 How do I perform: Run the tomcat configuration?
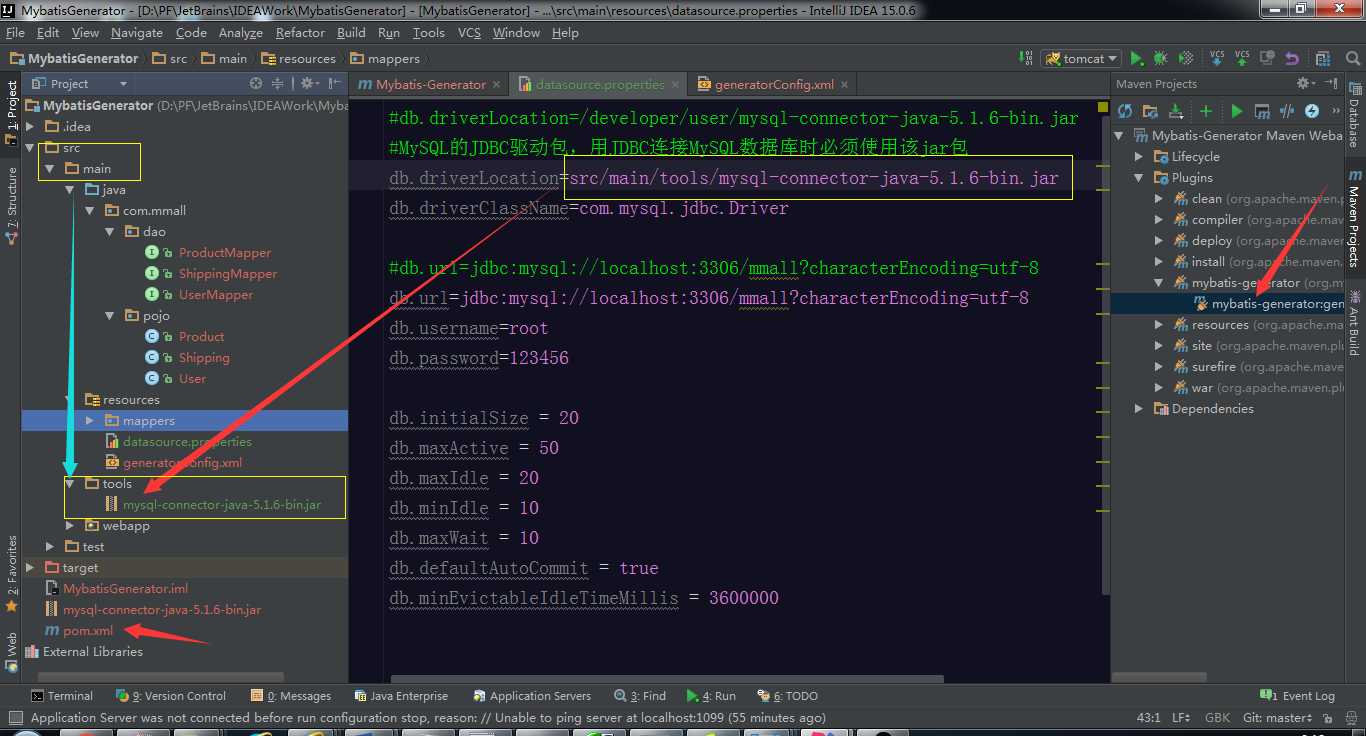(1136, 58)
